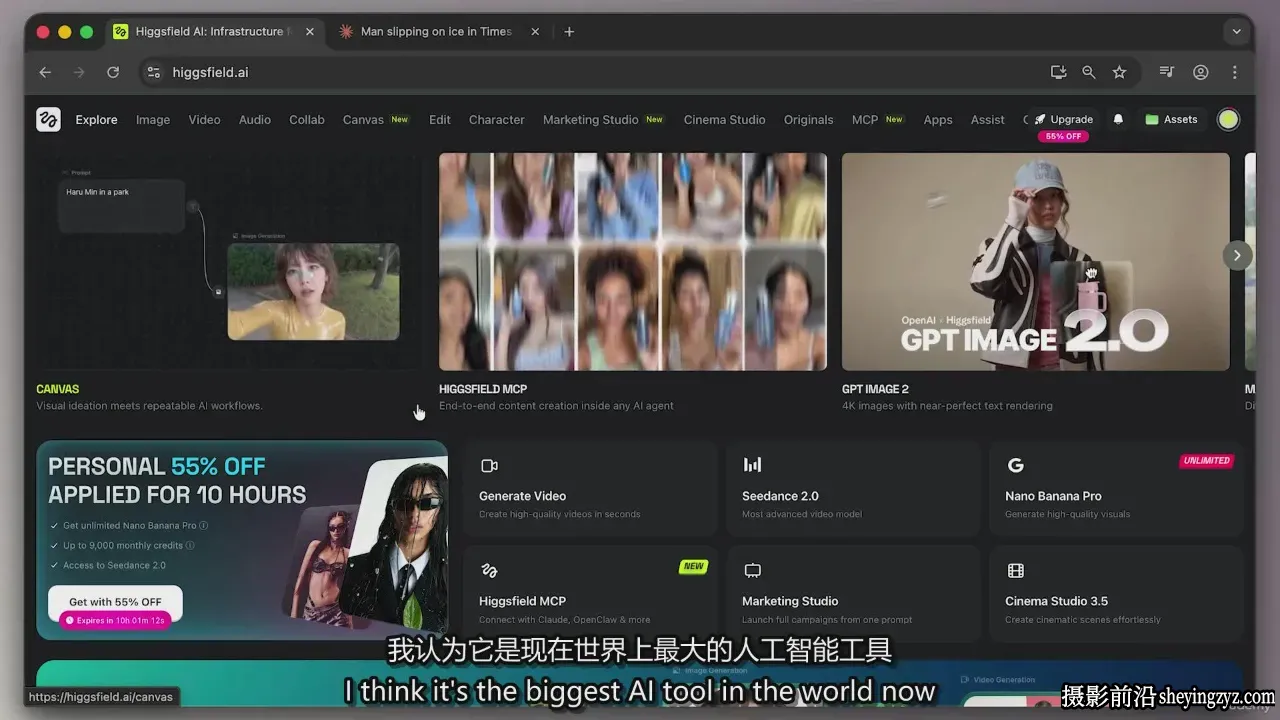Open Cinema Studio in the nav bar
The width and height of the screenshot is (1280, 720).
pos(724,120)
